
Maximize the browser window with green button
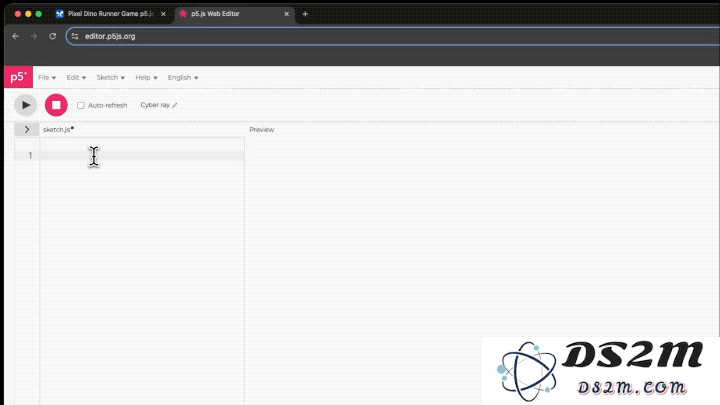pyautogui.click(x=39, y=14)
